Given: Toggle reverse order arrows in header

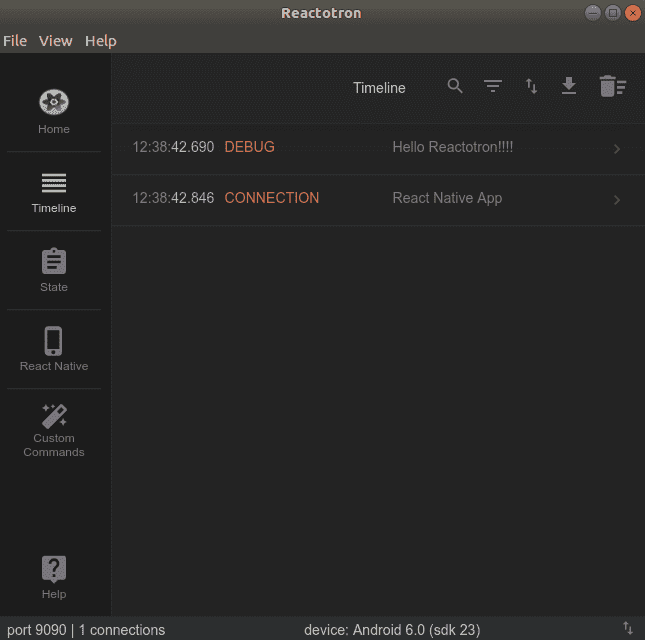Looking at the screenshot, I should pyautogui.click(x=532, y=87).
